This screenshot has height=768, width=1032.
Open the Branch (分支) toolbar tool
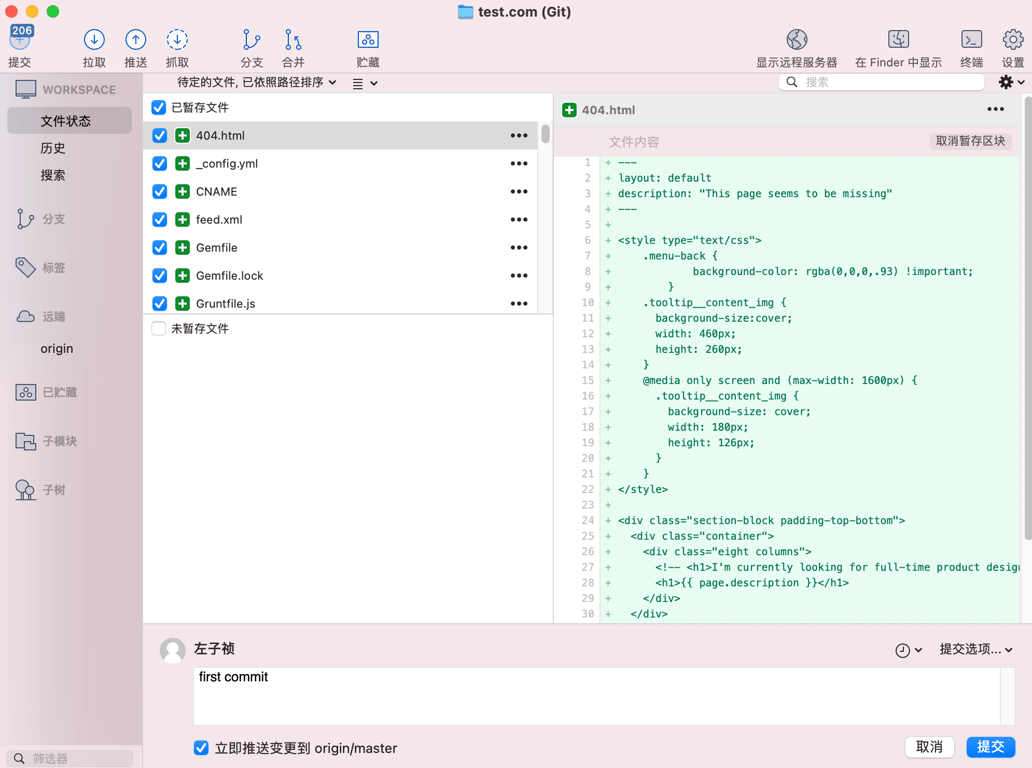[251, 40]
